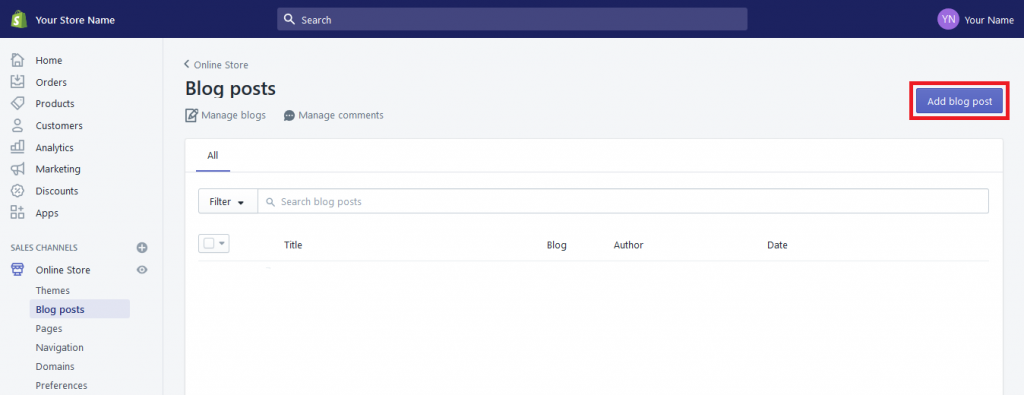Click the Online Store shop icon

(x=18, y=270)
